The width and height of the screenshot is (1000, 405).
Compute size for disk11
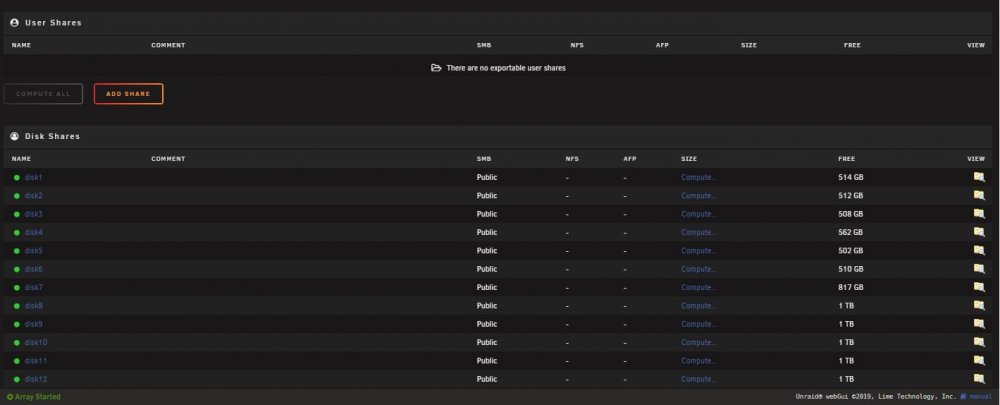pyautogui.click(x=698, y=361)
